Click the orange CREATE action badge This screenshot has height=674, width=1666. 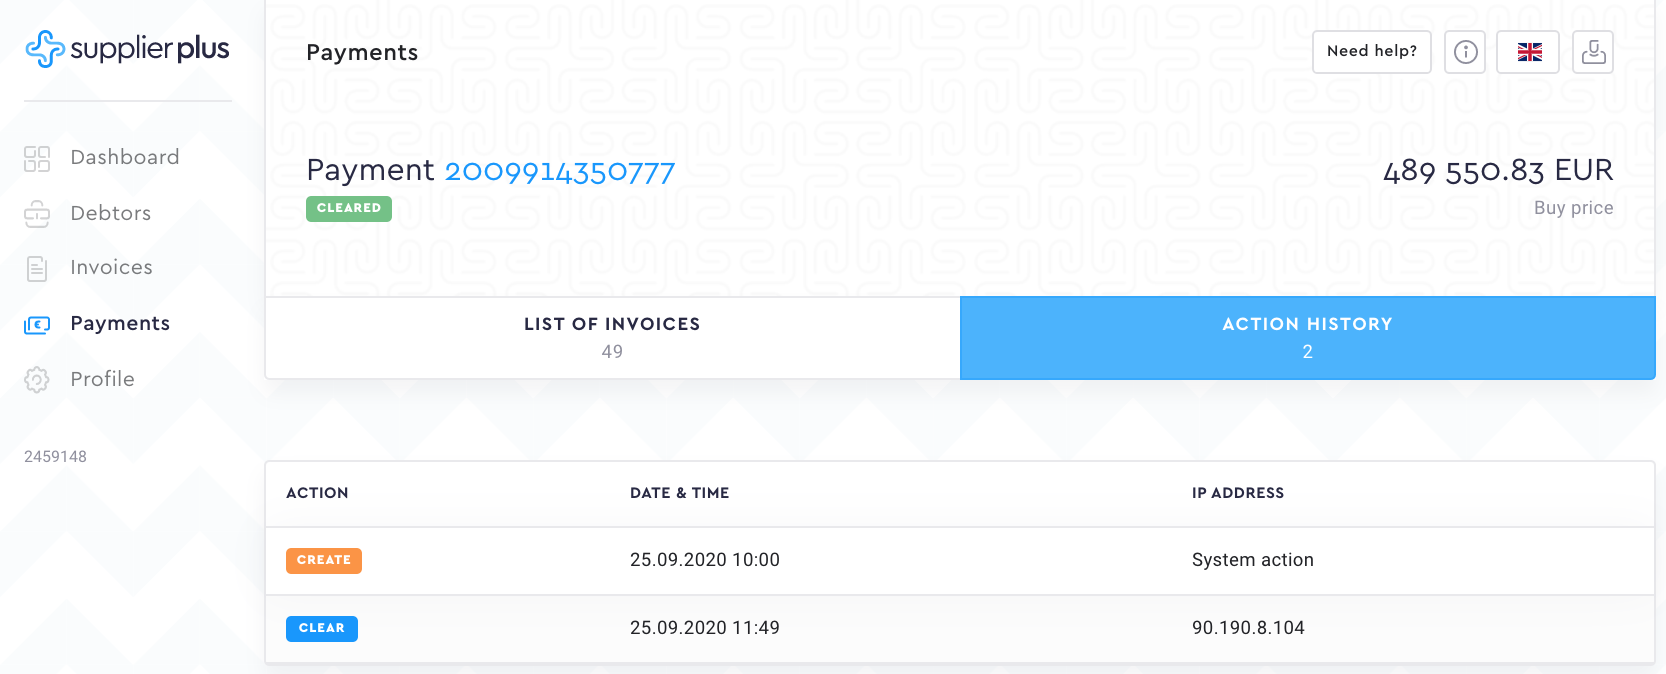[x=324, y=560]
